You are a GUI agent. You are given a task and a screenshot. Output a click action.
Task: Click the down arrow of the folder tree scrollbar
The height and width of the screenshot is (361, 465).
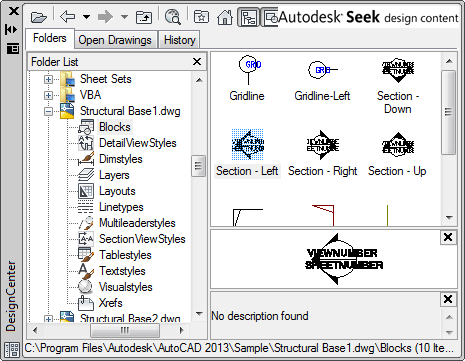click(x=199, y=314)
